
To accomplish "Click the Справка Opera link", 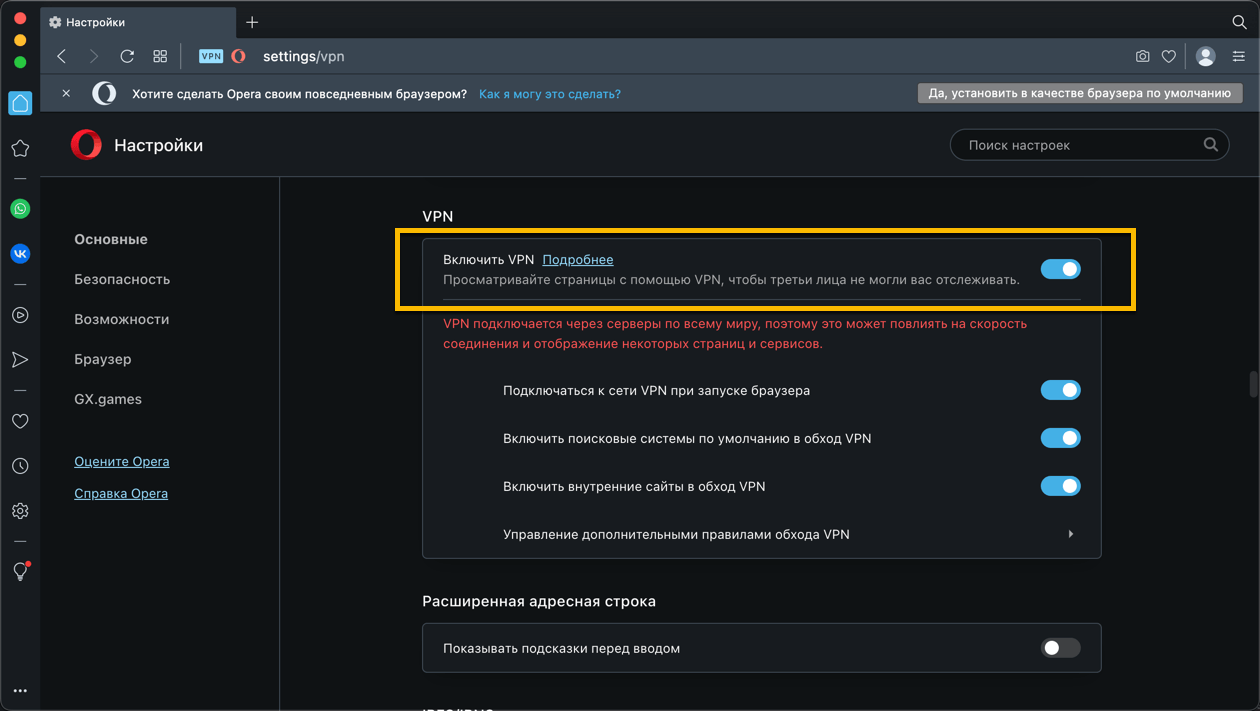I will (121, 493).
